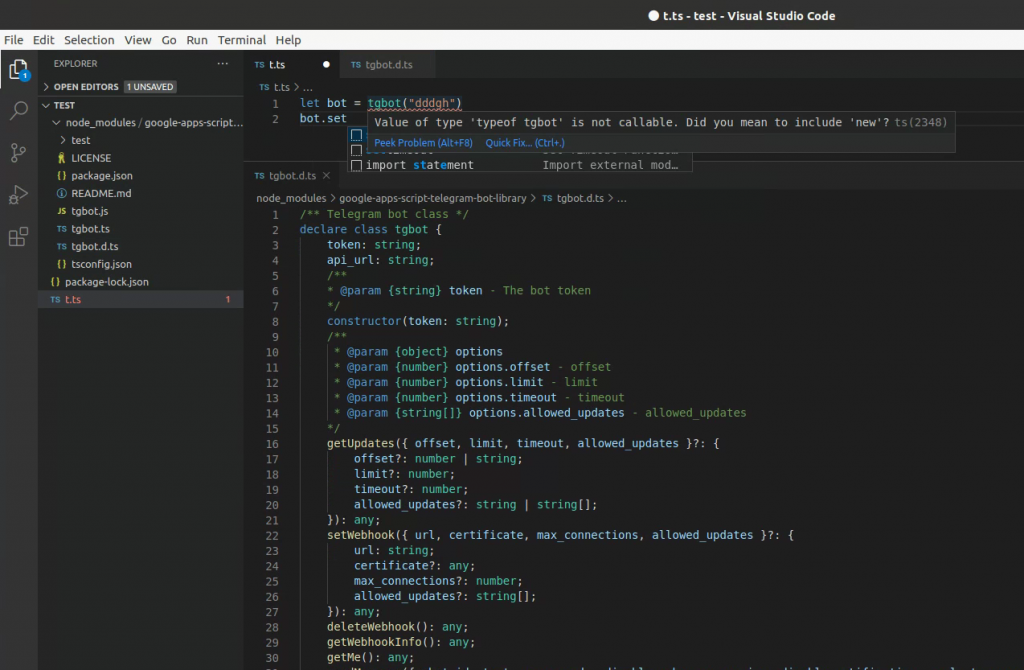Expand the OPEN EDITORS section
Viewport: 1024px width, 670px height.
point(46,86)
